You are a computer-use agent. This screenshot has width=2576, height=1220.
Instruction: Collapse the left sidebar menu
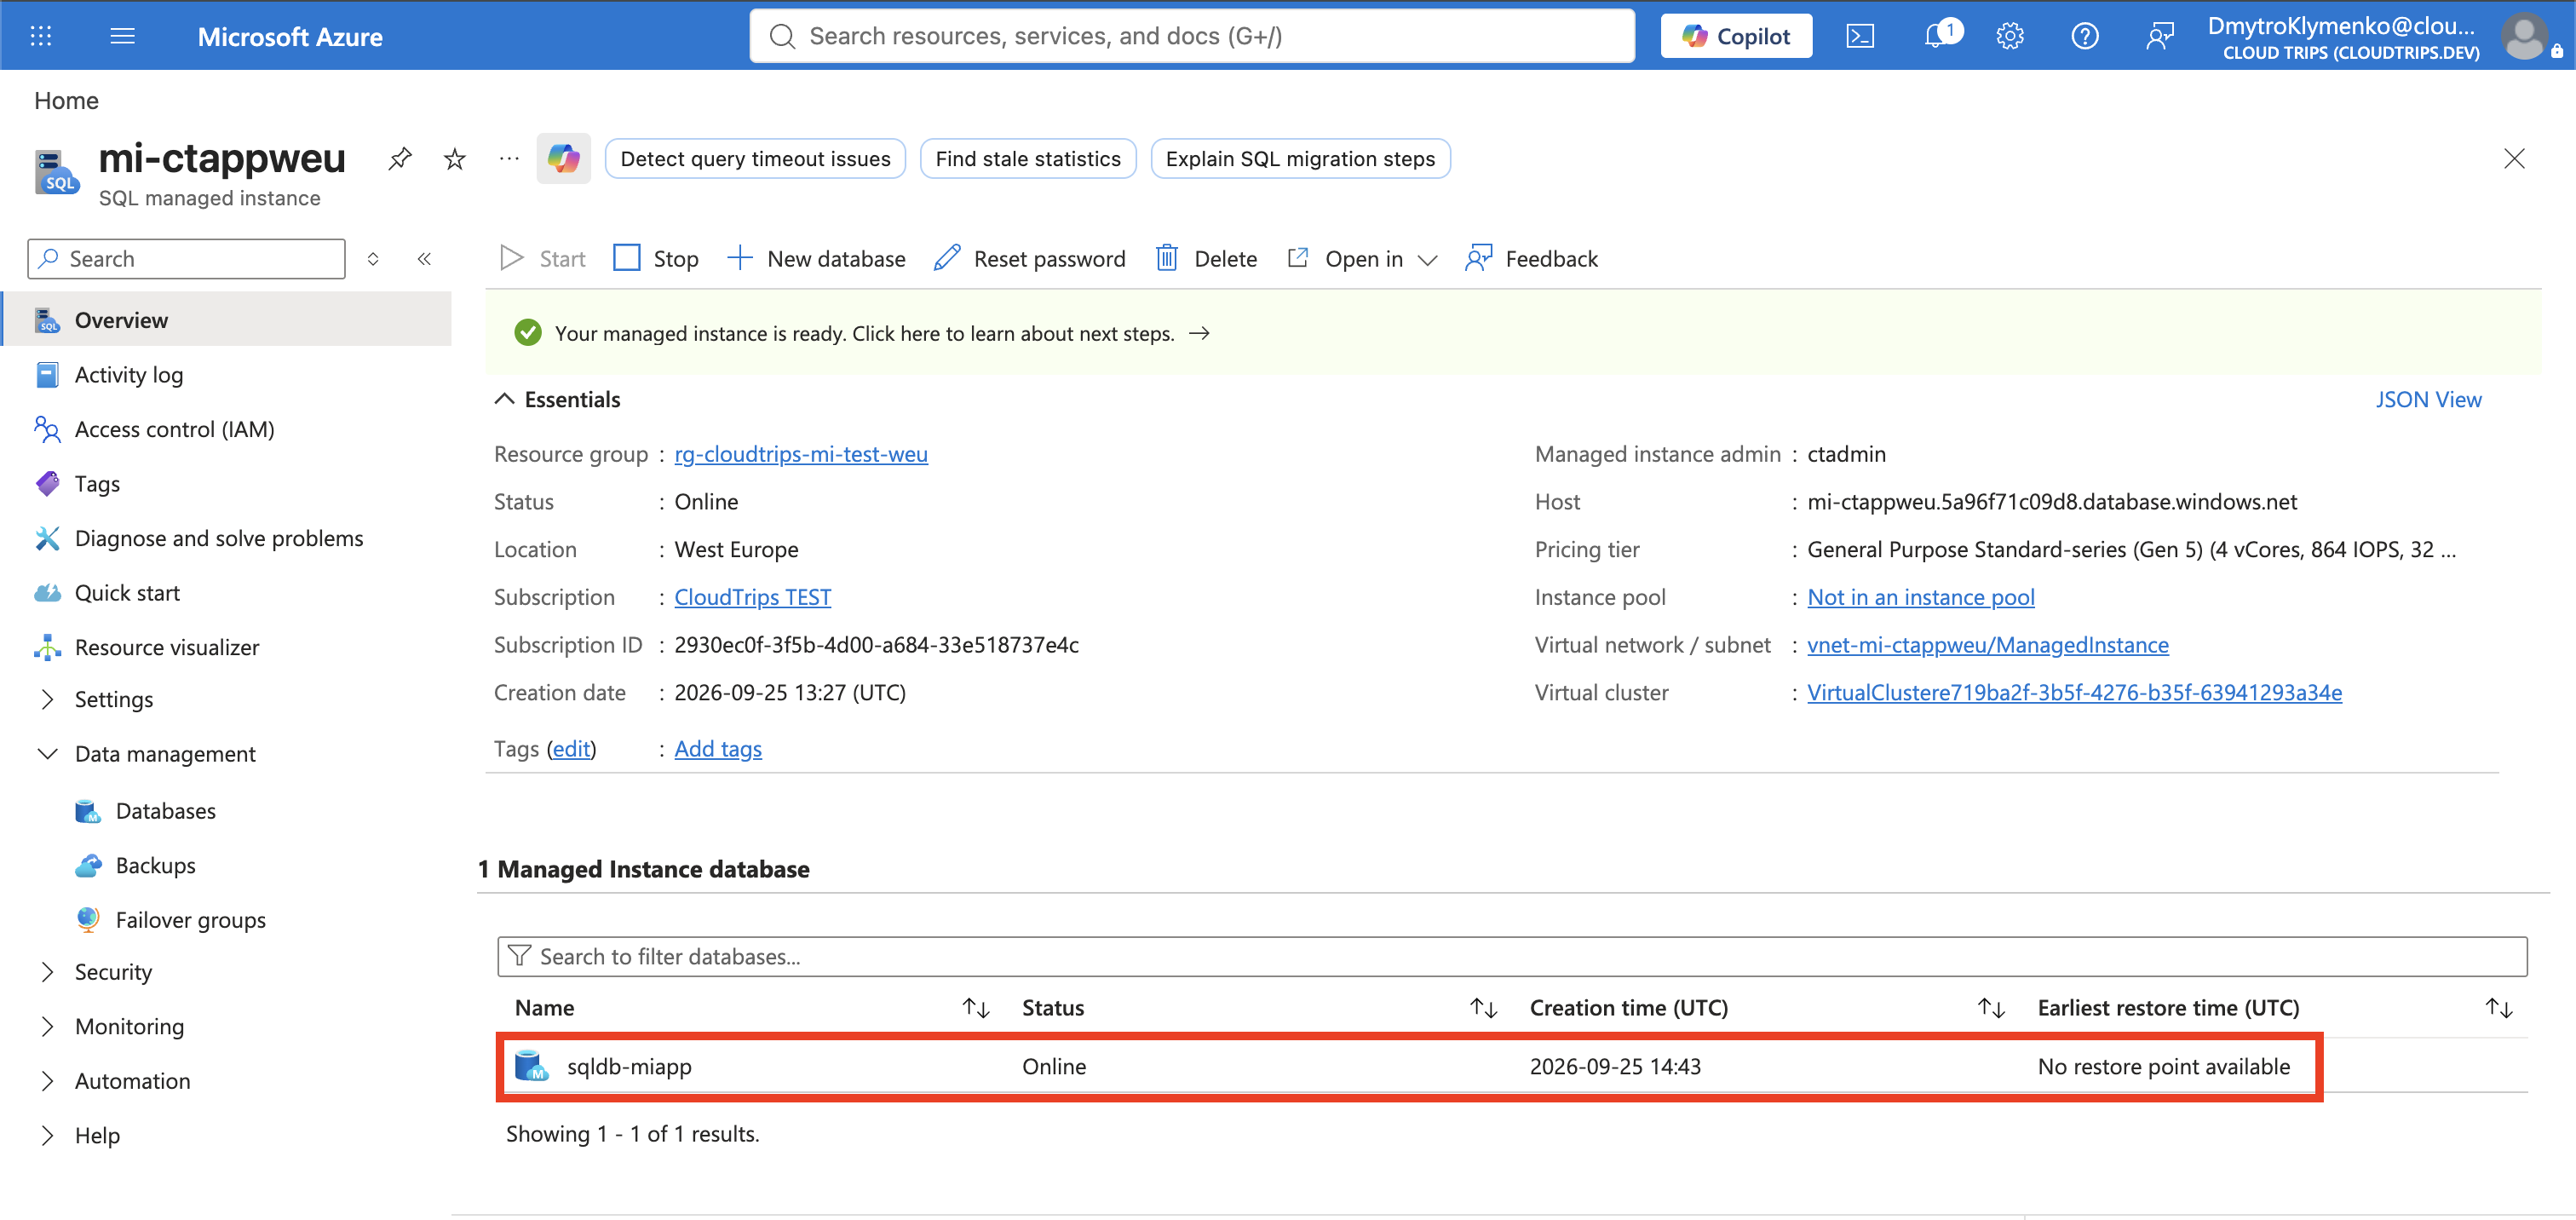[x=424, y=259]
